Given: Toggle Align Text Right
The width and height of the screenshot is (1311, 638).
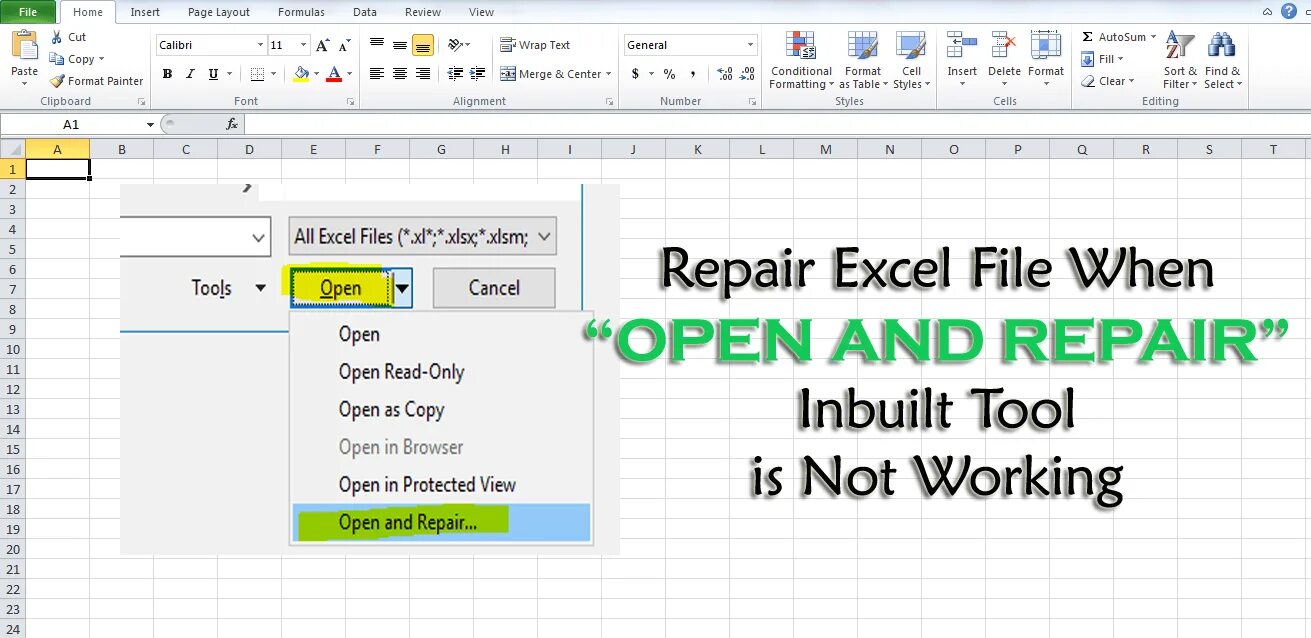Looking at the screenshot, I should 423,74.
